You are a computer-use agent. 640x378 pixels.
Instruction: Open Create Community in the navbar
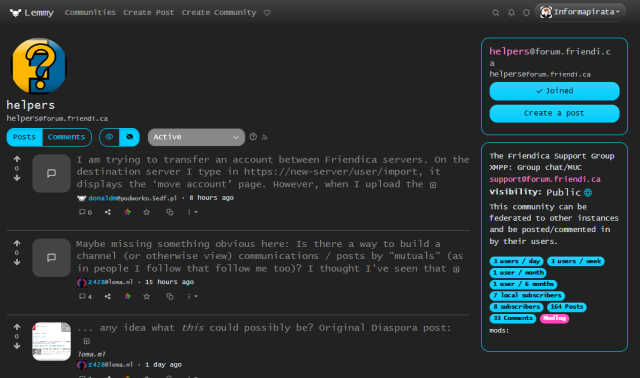219,13
